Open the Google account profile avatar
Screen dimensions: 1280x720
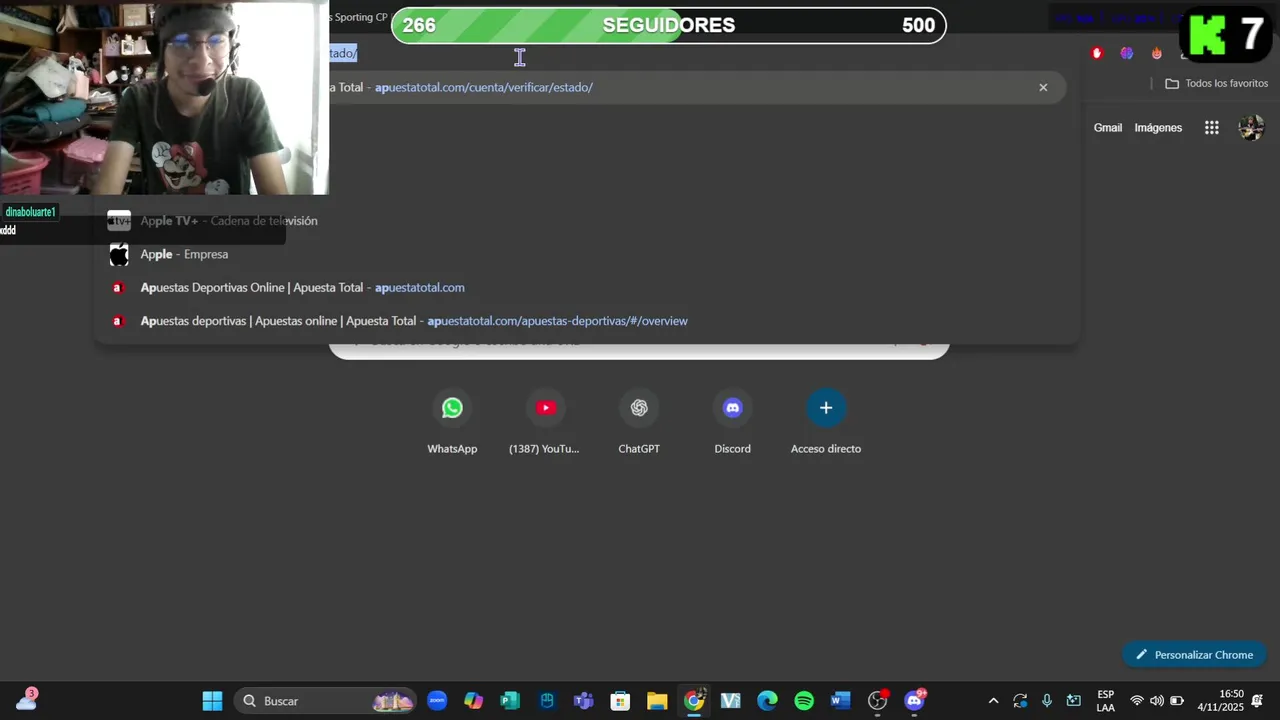click(1251, 128)
